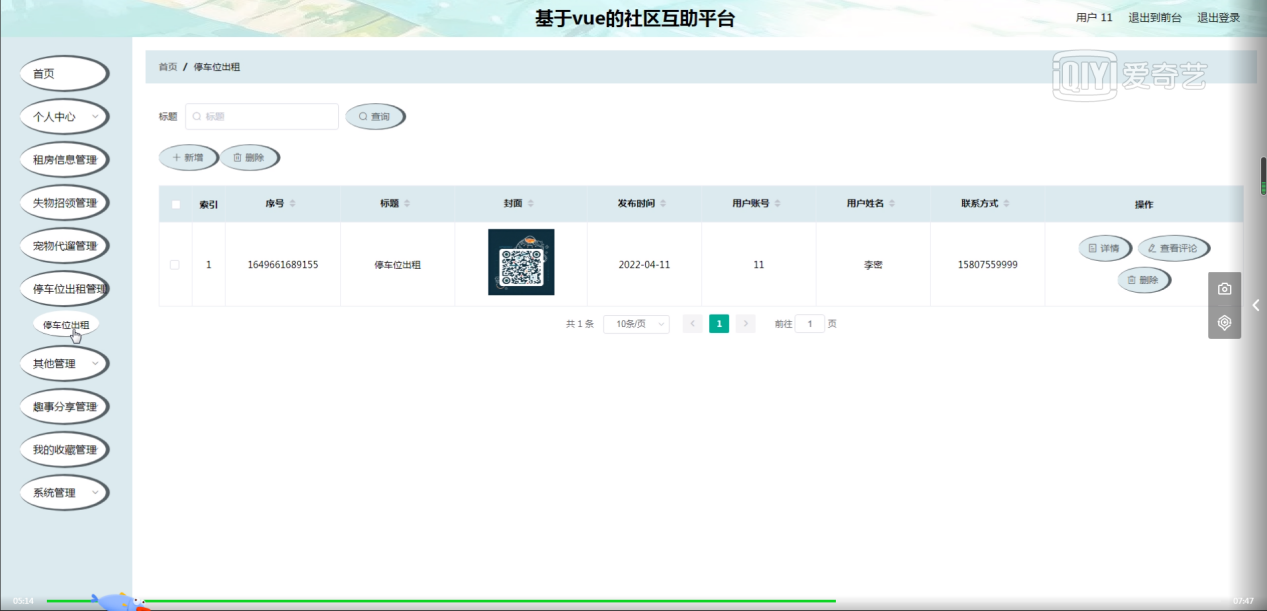Go to the previous page arrow
The image size is (1267, 611).
(693, 324)
